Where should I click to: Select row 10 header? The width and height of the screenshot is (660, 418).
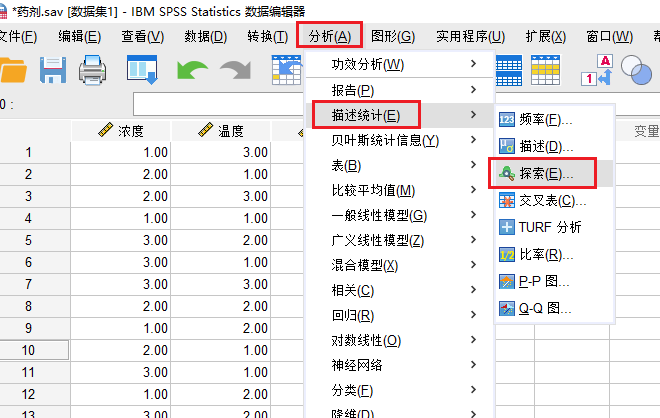(35, 350)
